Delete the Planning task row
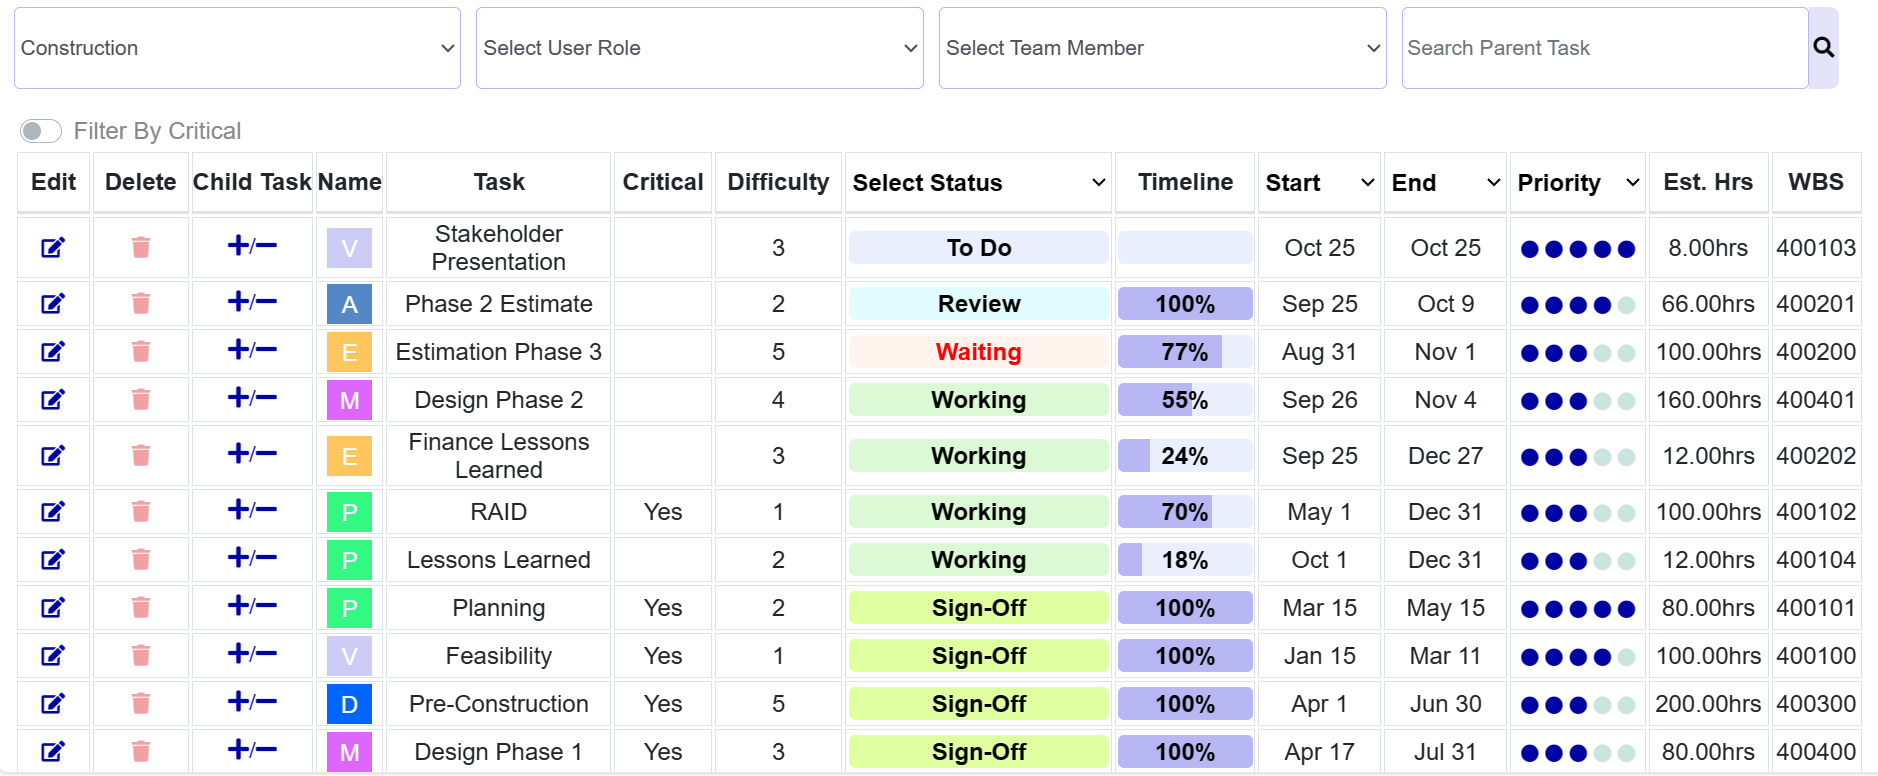1878x776 pixels. [141, 607]
